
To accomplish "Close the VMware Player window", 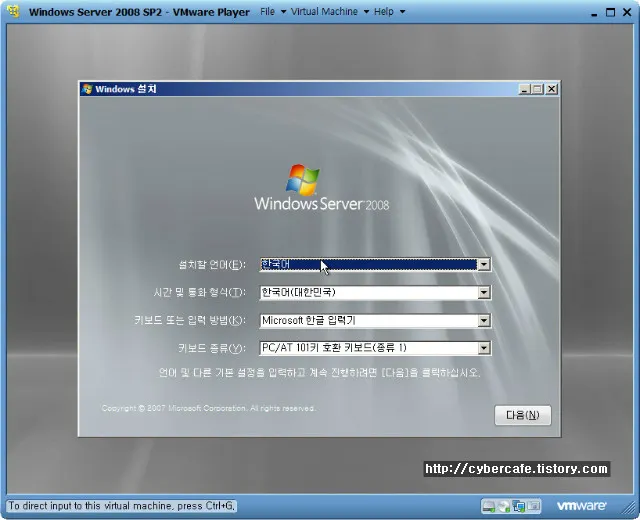I will (x=627, y=12).
